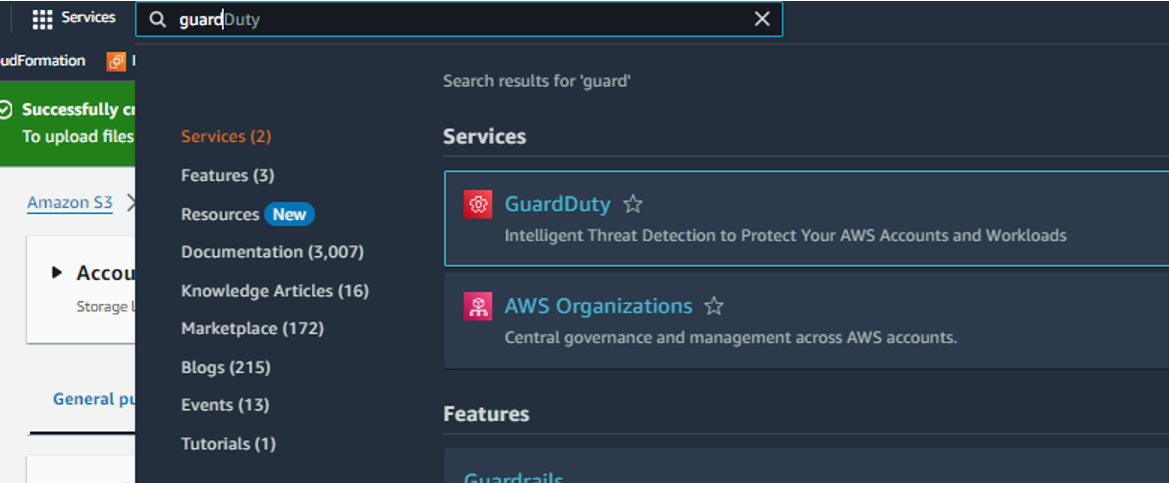1169x483 pixels.
Task: Click the orange bookmark icon beside CloudFormation
Action: (116, 62)
